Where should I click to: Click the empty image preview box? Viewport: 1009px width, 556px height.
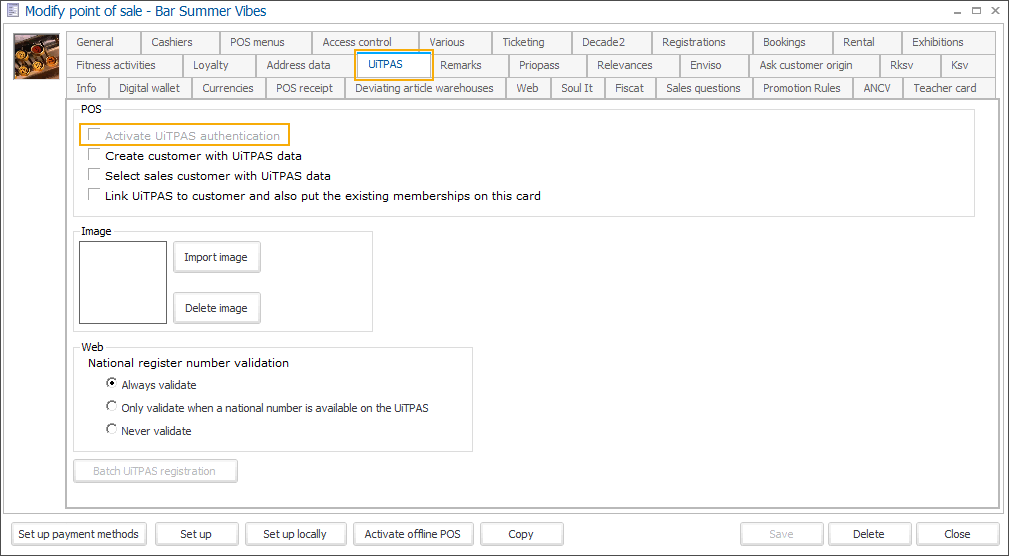(123, 282)
